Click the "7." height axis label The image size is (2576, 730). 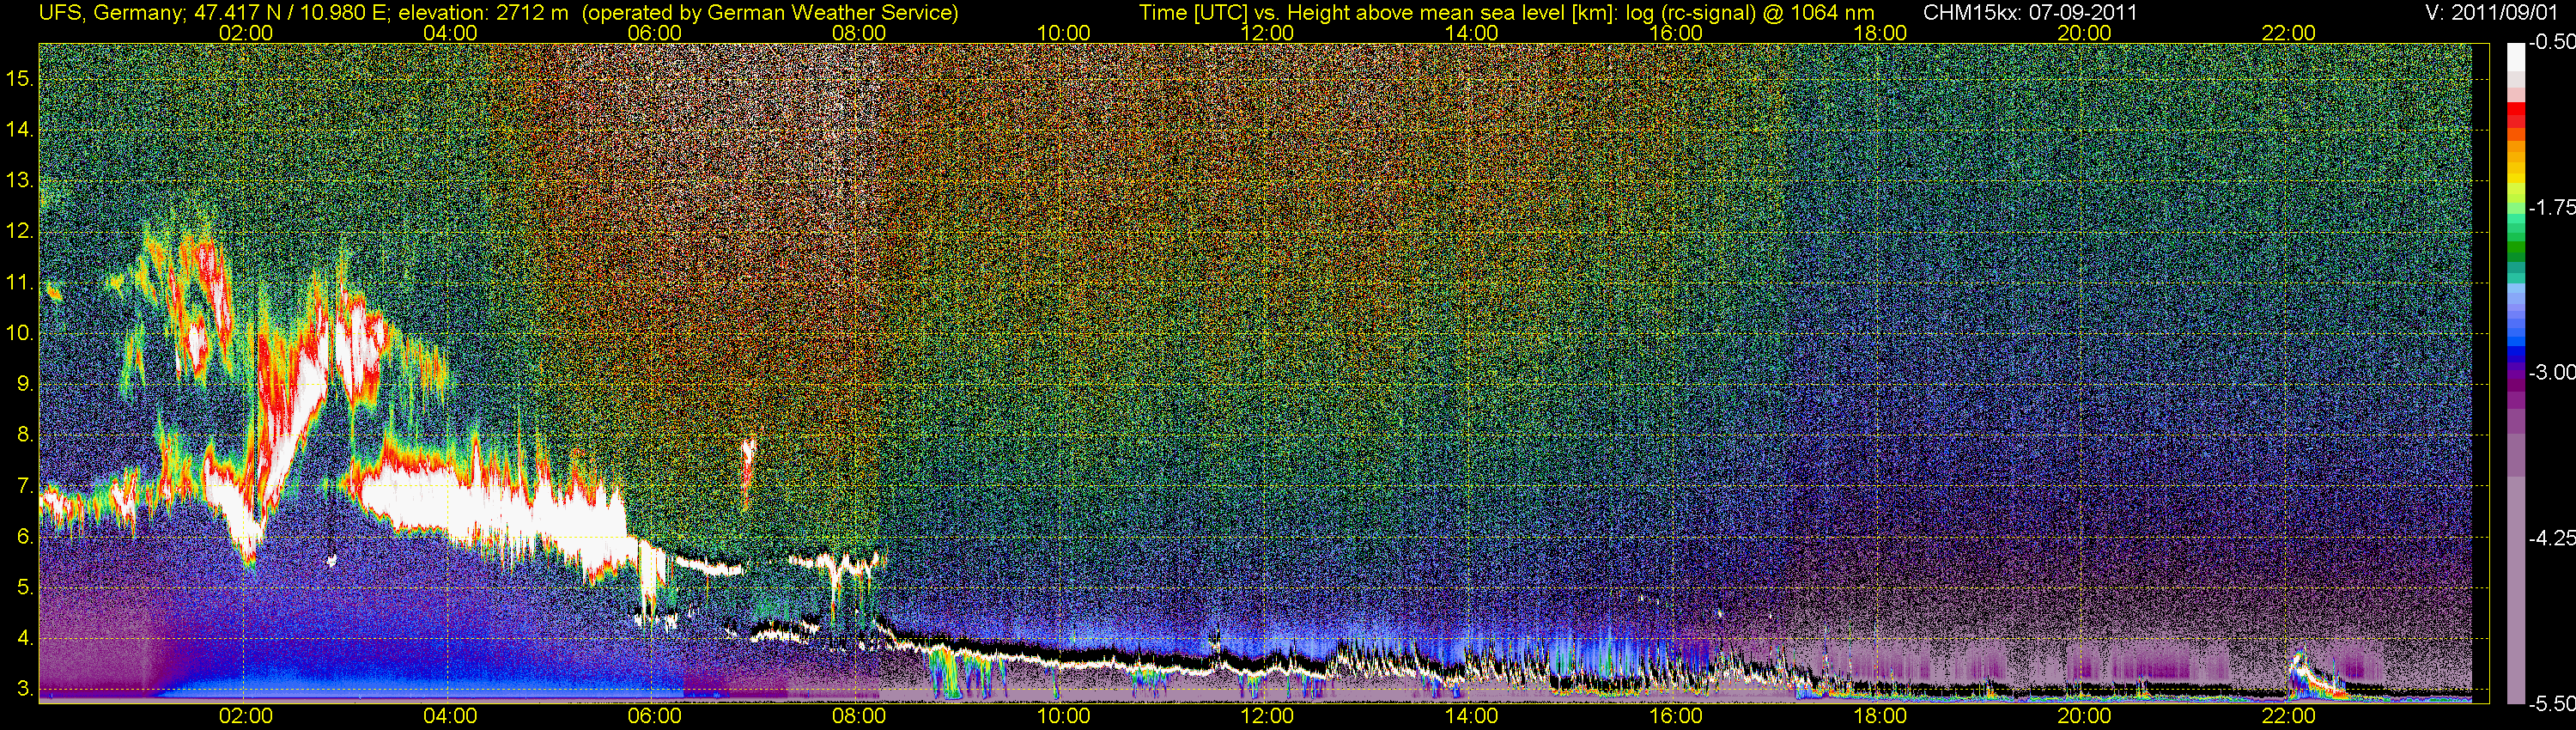[25, 486]
